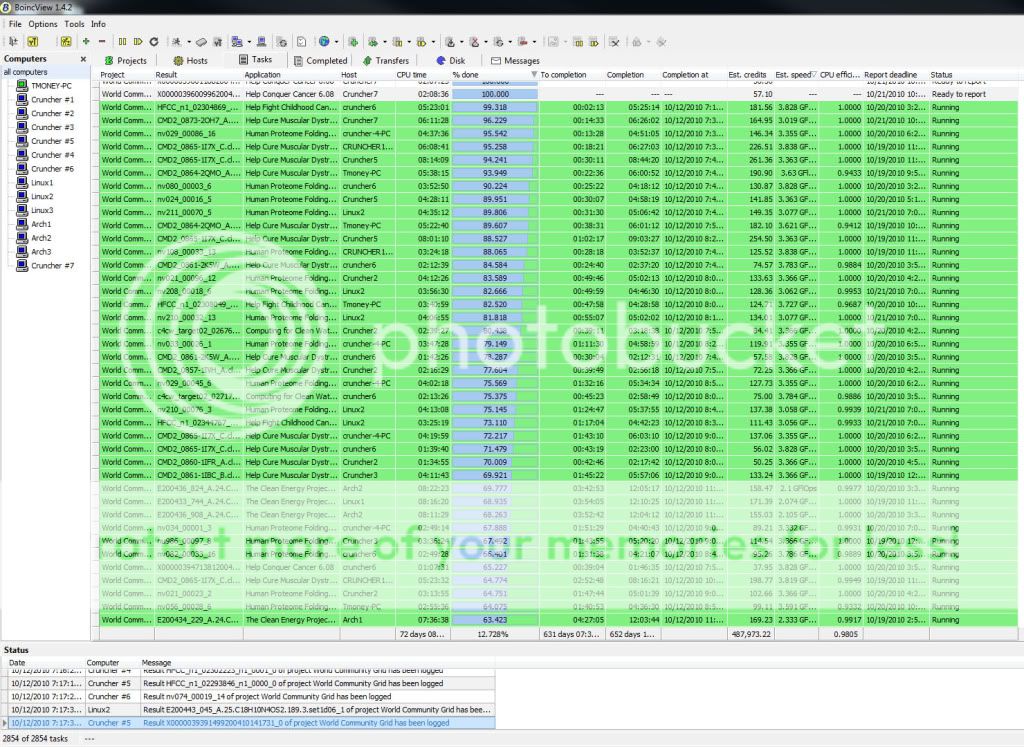The width and height of the screenshot is (1024, 747).
Task: Switch to the Completed tab
Action: point(320,61)
